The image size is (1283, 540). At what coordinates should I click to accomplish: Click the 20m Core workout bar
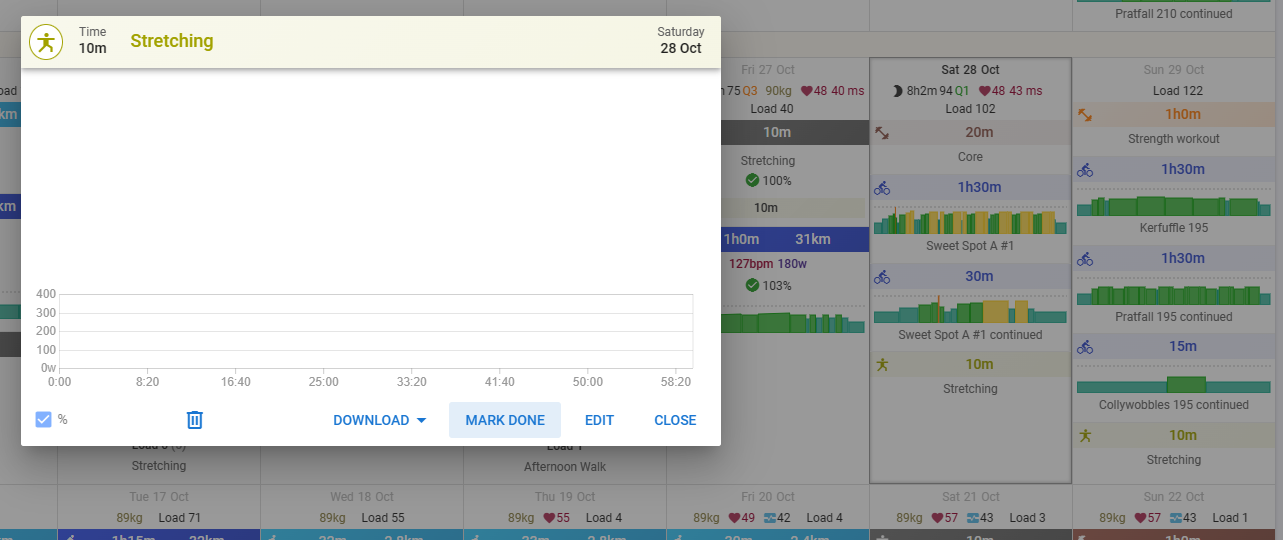tap(970, 132)
